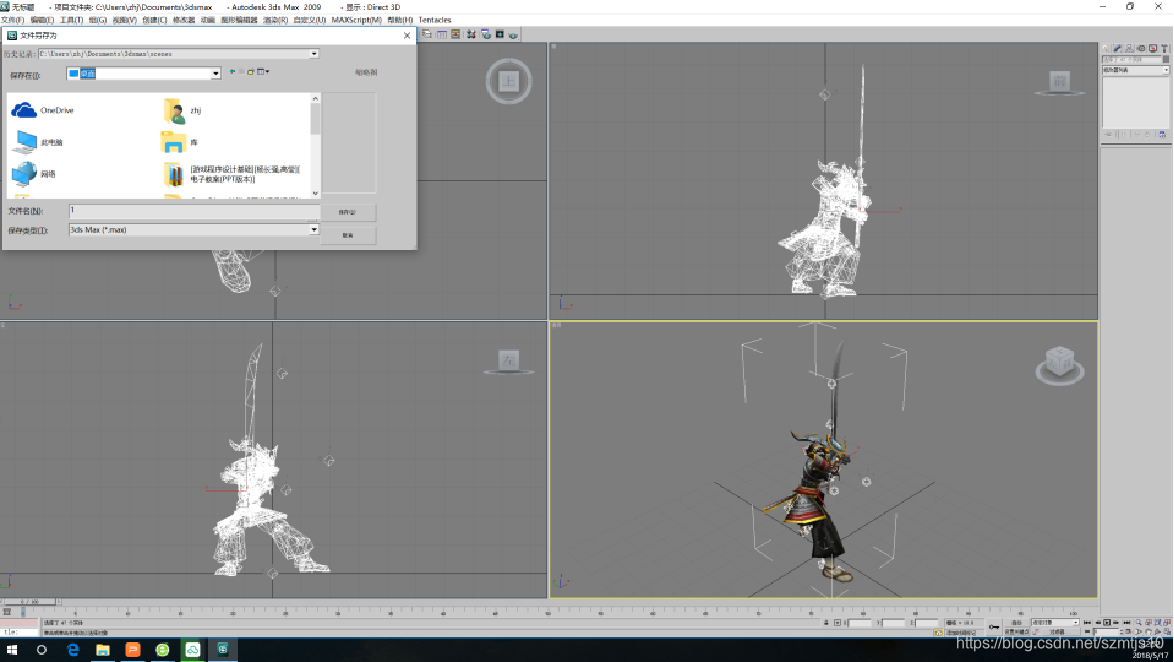The width and height of the screenshot is (1174, 662).
Task: Toggle the selection lock icon in status bar
Action: [827, 622]
